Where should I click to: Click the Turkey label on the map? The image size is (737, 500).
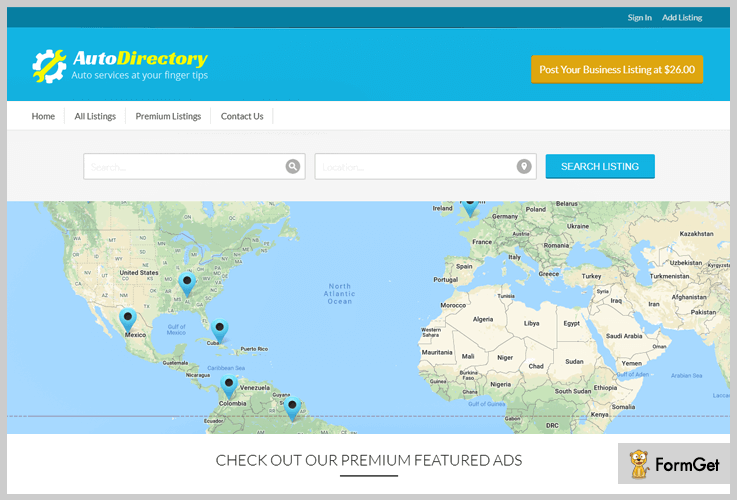click(x=591, y=276)
